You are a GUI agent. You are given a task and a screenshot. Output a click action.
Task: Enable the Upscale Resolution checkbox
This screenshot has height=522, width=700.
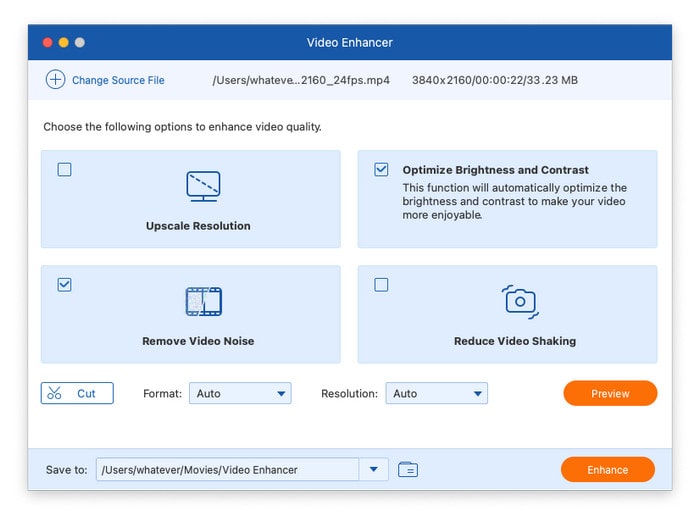tap(65, 170)
